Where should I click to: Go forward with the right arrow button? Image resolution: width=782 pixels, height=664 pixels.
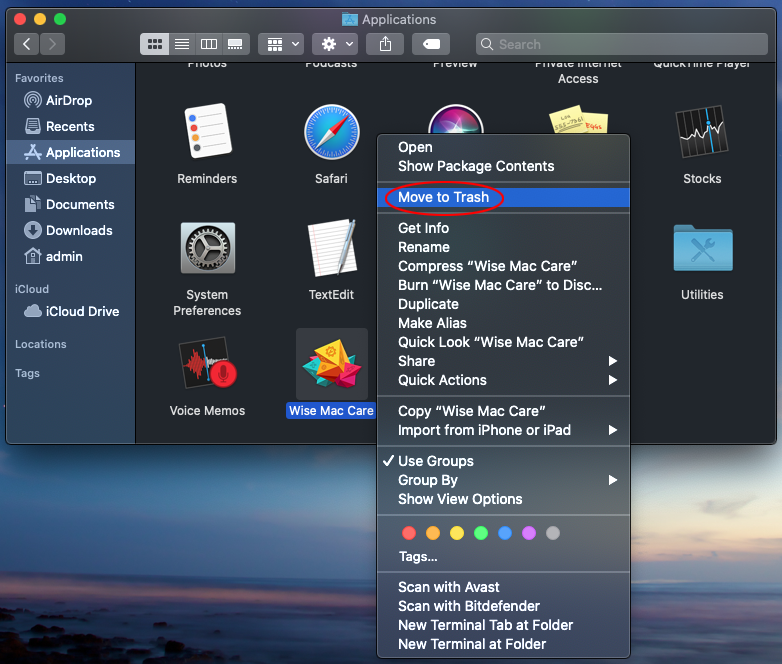[52, 44]
